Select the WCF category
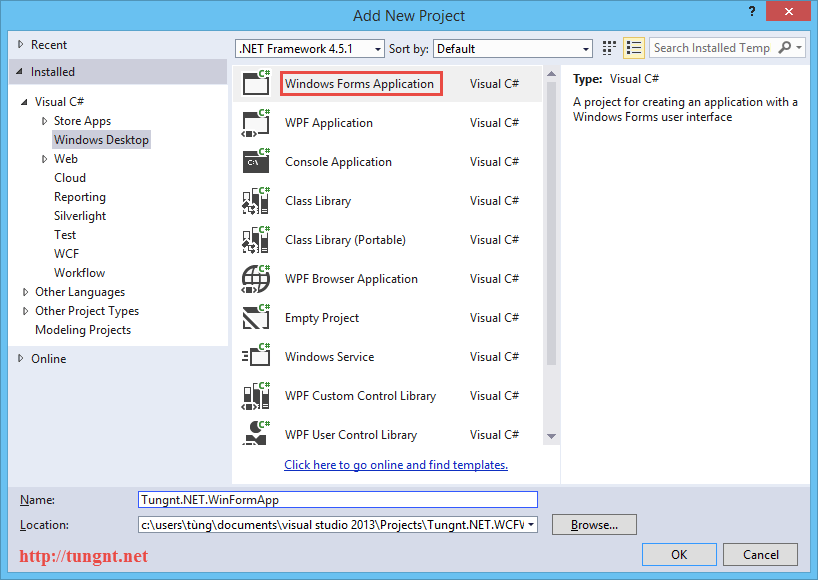Image resolution: width=818 pixels, height=580 pixels. 66,254
